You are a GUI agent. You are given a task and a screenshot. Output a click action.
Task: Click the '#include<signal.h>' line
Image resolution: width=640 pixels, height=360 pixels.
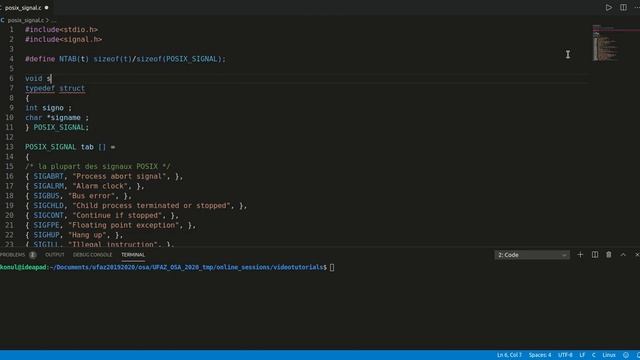click(63, 39)
